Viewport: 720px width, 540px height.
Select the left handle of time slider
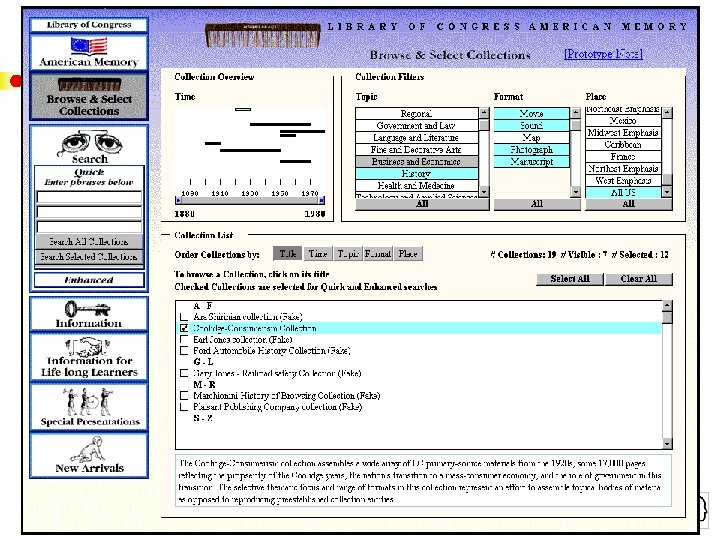(x=178, y=200)
